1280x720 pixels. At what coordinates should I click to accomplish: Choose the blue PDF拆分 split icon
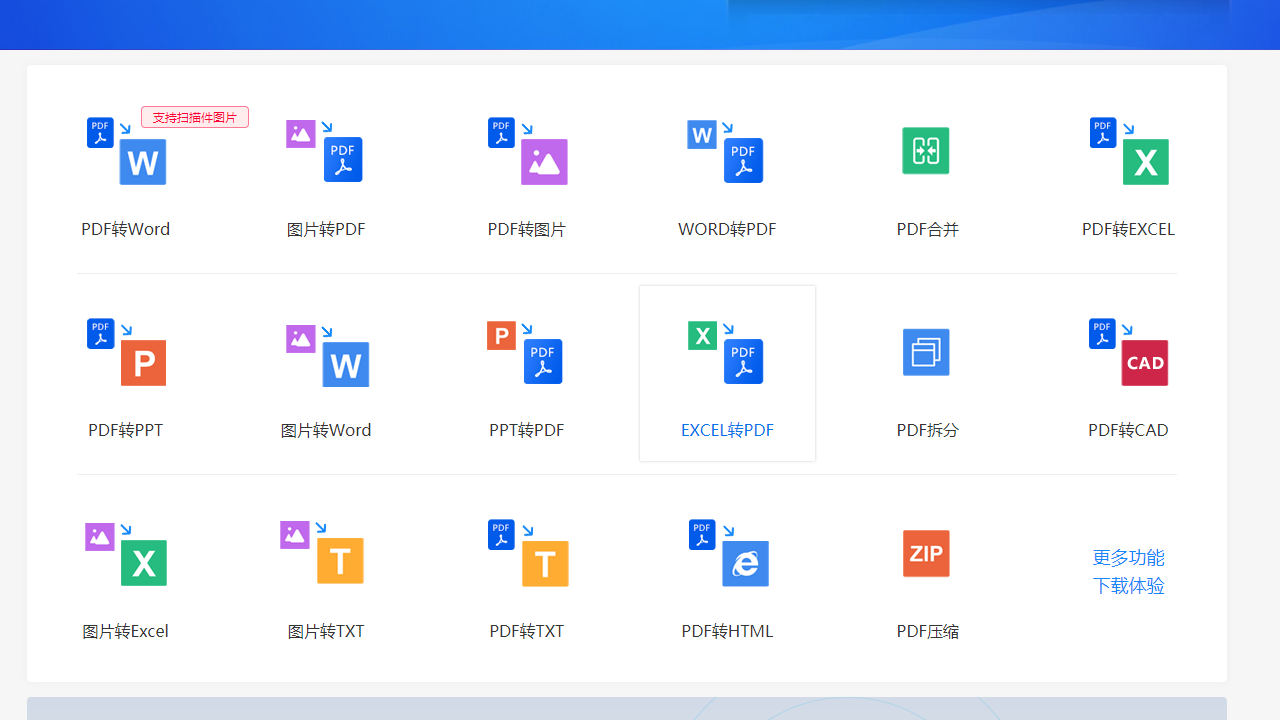click(x=926, y=352)
